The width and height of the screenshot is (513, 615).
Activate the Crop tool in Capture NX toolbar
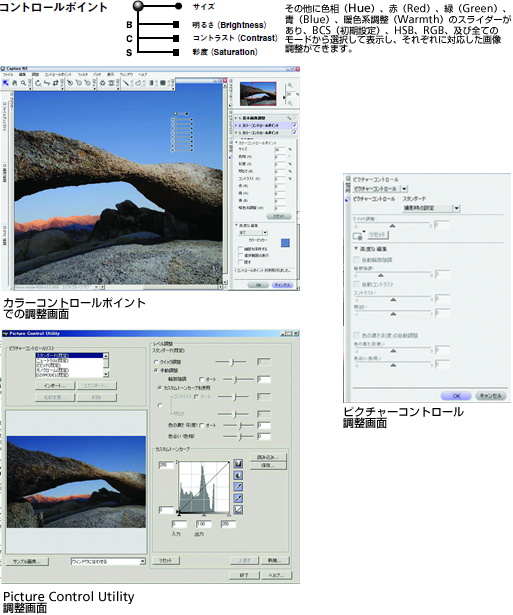(55, 83)
